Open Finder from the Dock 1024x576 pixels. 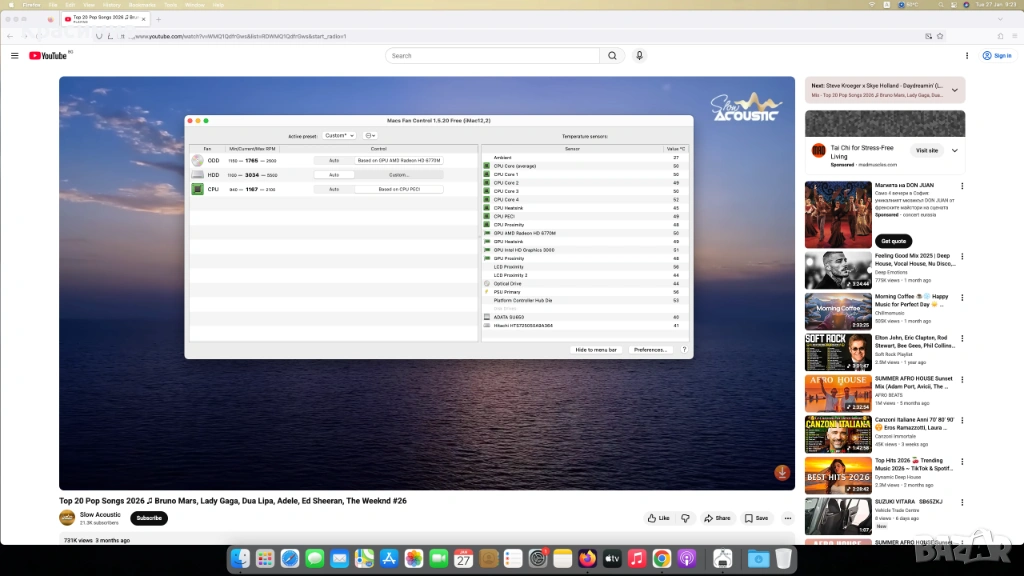(240, 558)
